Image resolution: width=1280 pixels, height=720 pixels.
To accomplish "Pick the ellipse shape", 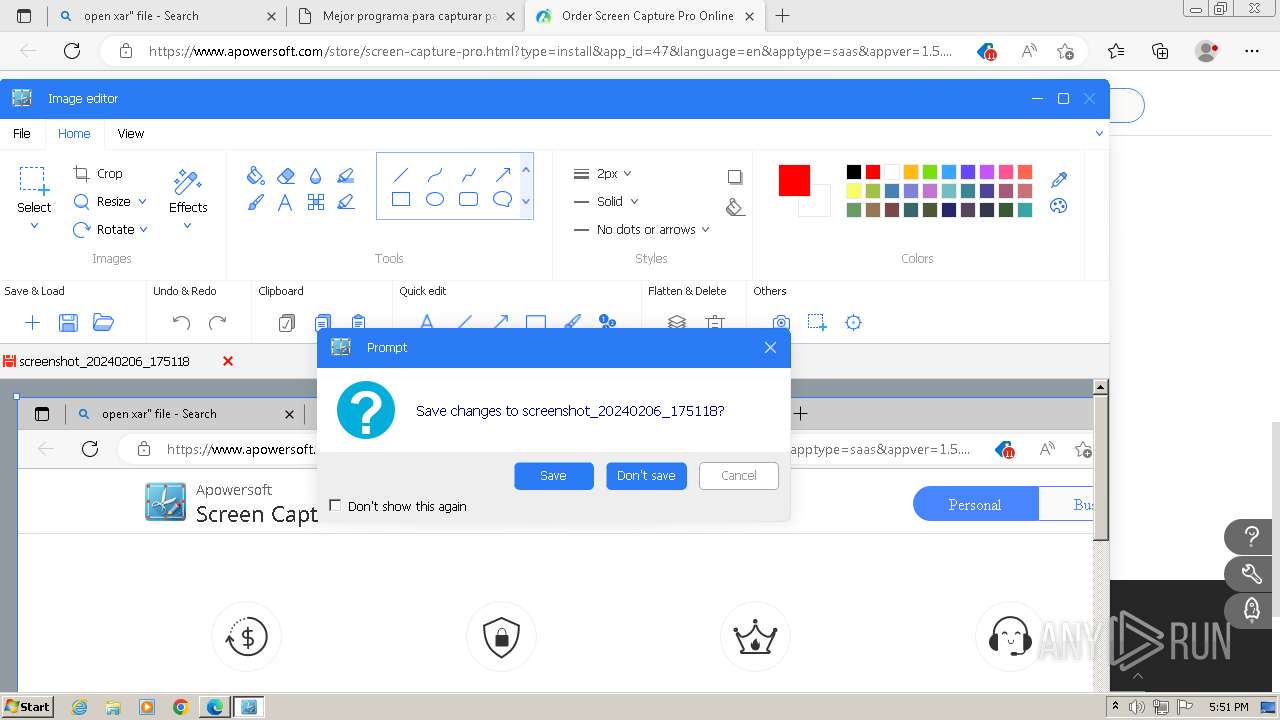I will point(435,199).
